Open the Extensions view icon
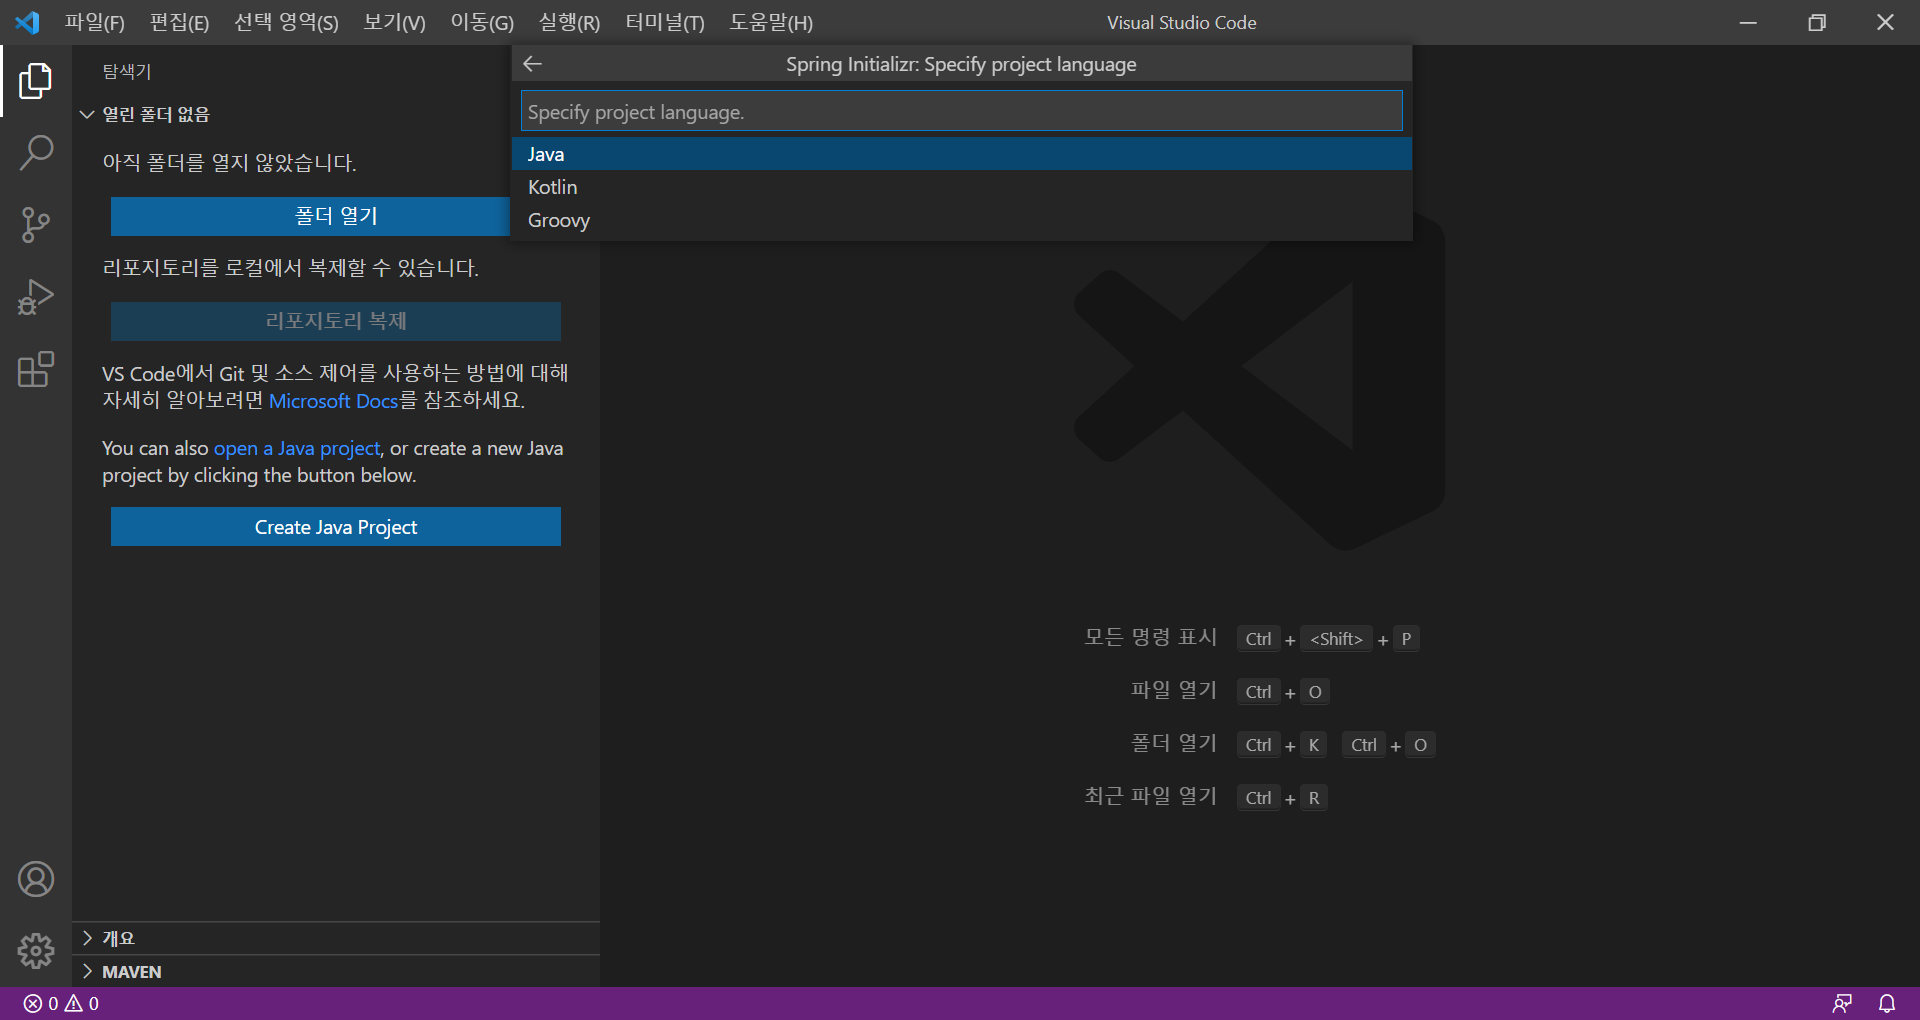1920x1020 pixels. [36, 369]
